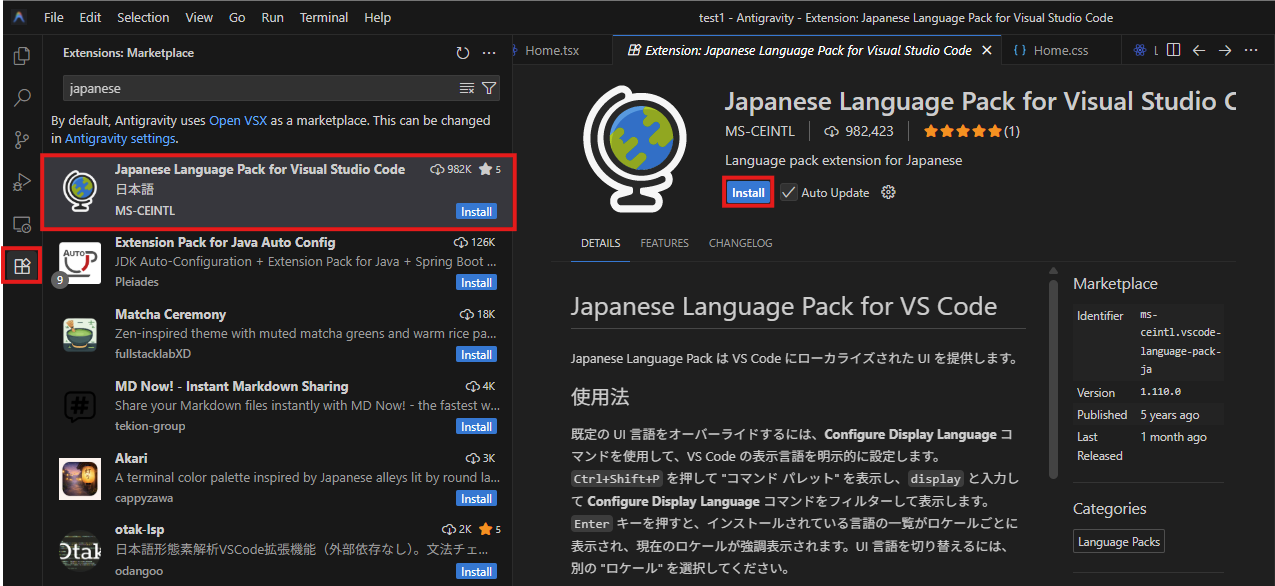
Task: Click the Japanese Language Pack globe list icon
Action: tap(79, 190)
